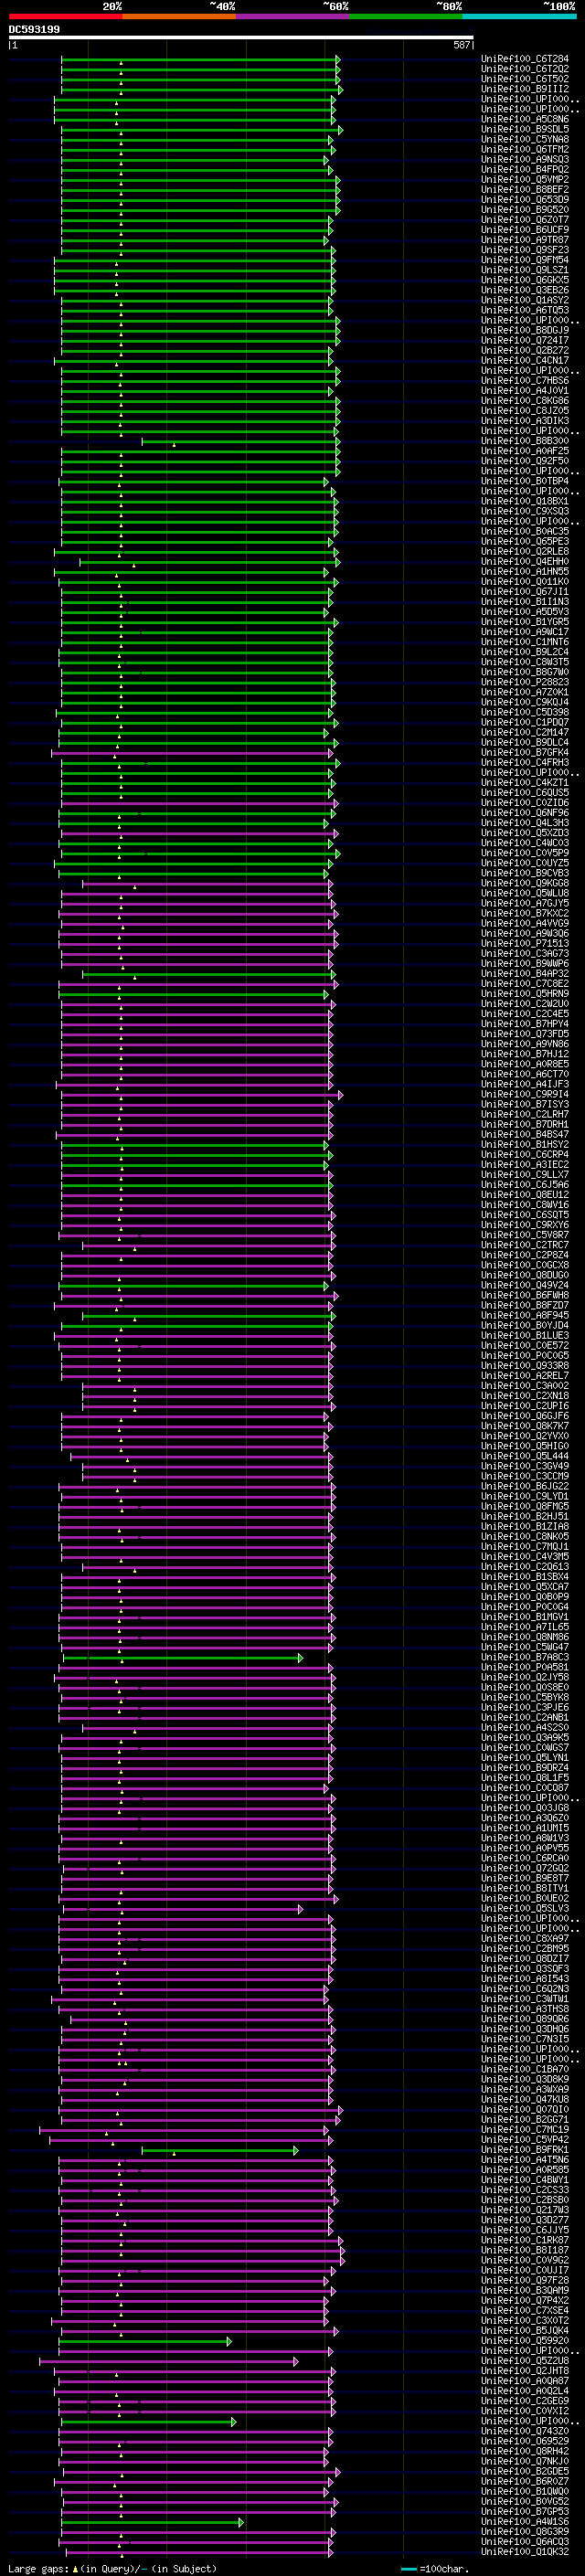Viewport: 585px width, 2576px height.
Task: Click the orange ~40% identity color legend
Action: click(179, 16)
